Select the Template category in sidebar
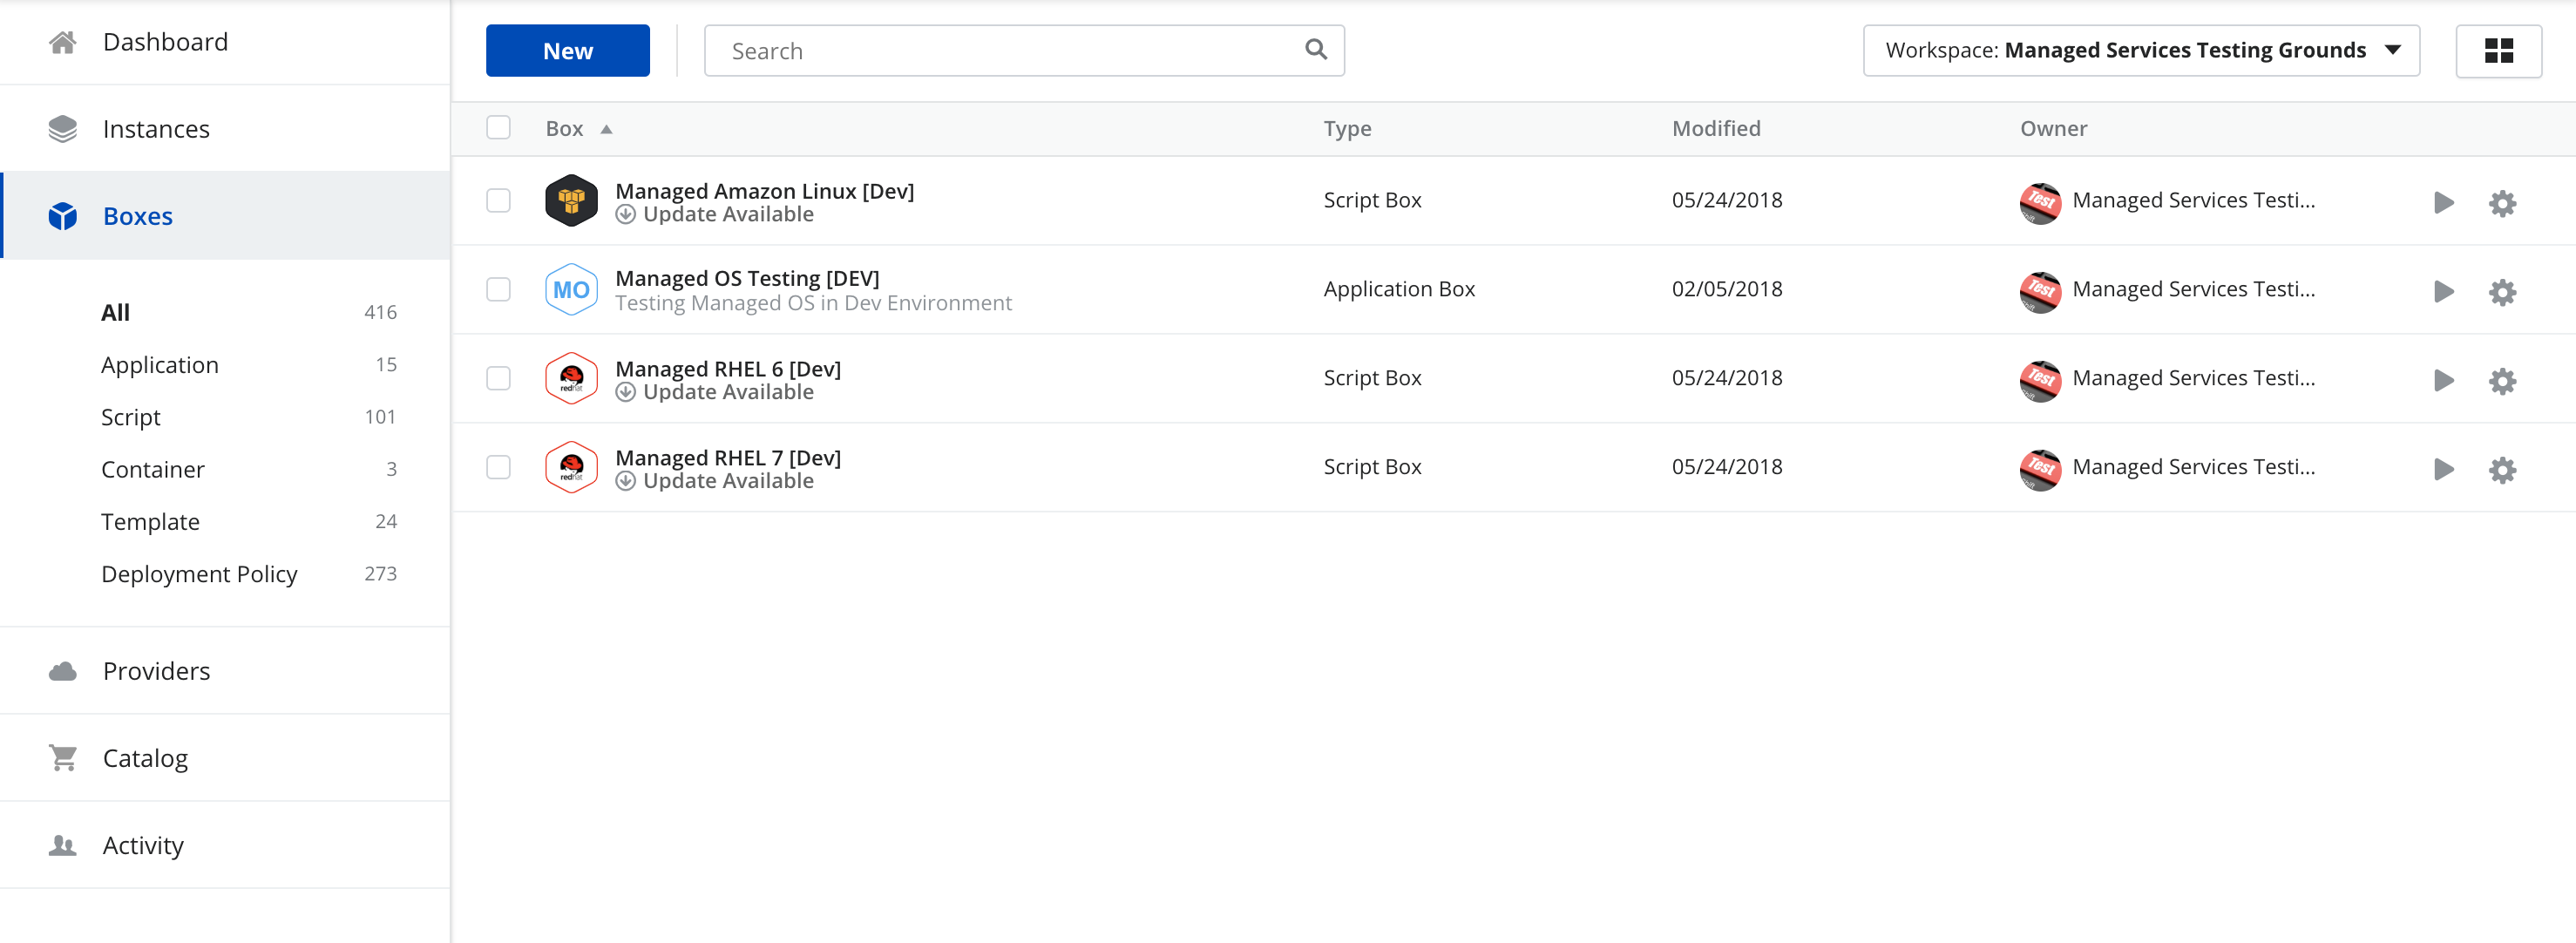Screen dimensions: 2576x943 pos(150,521)
